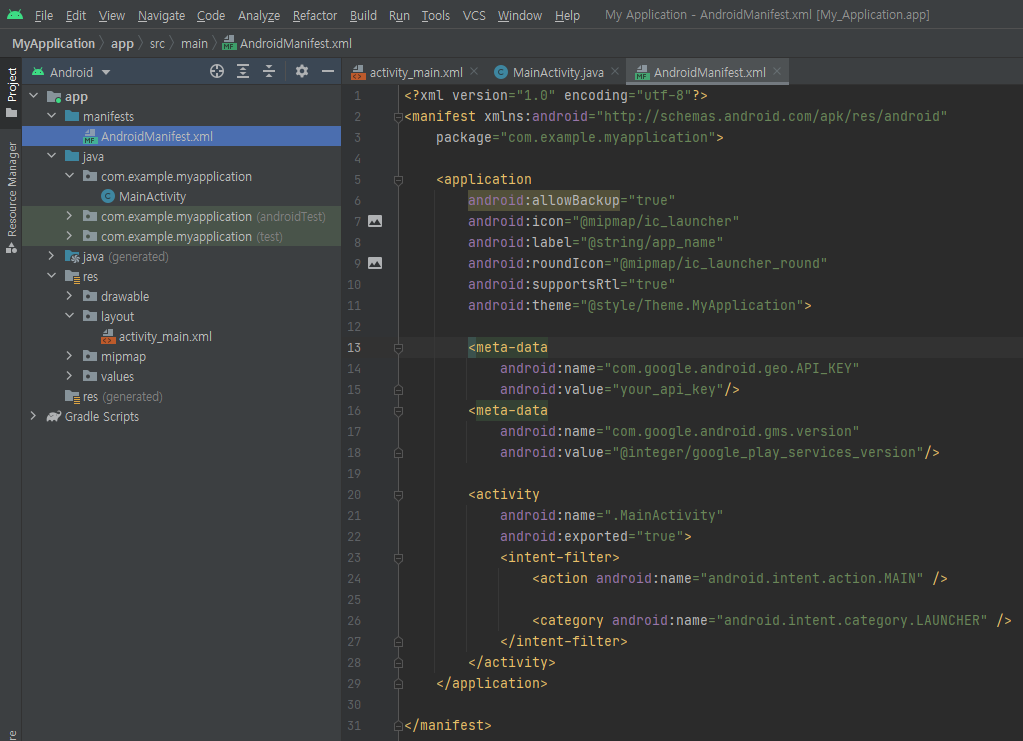Click main breadcrumb in navigation bar

click(x=194, y=44)
